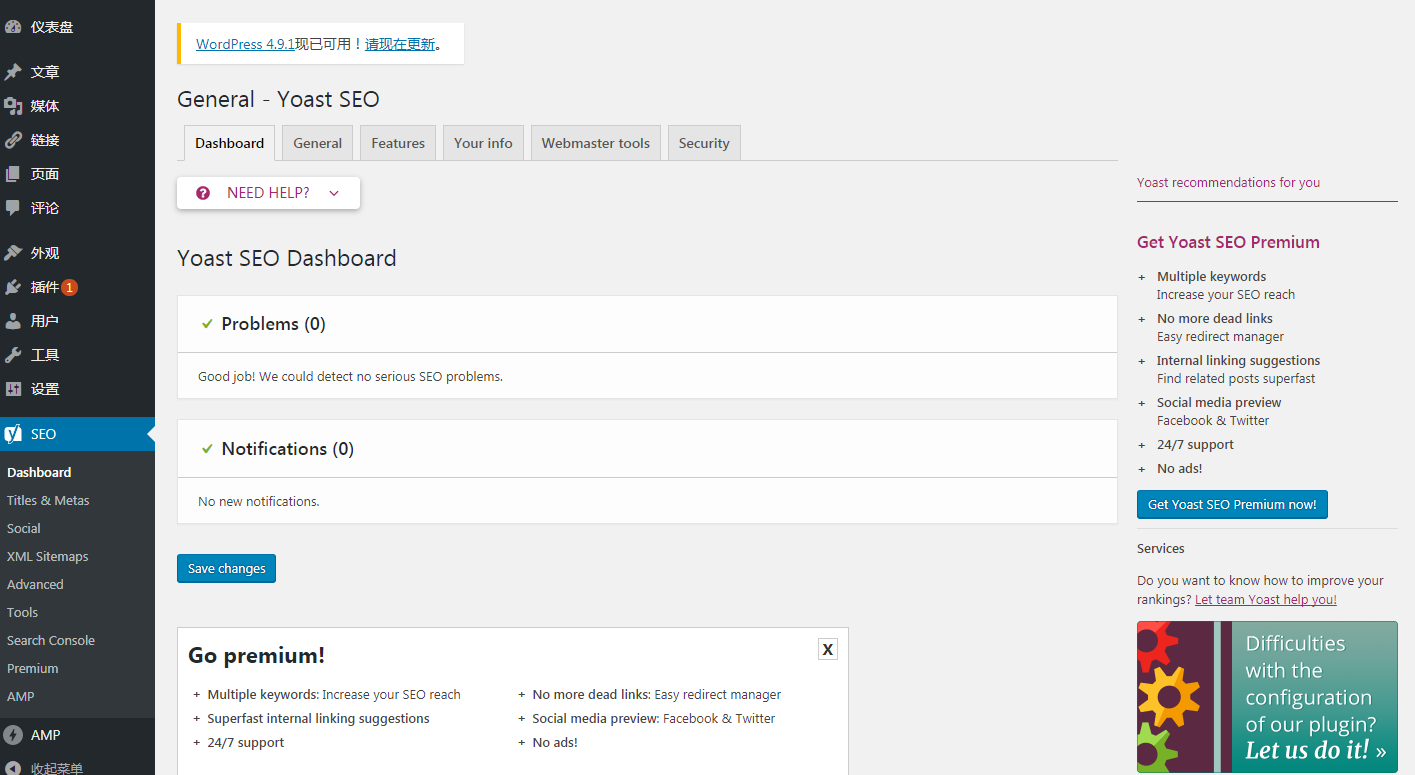Click the Yoast recommendations for you text

click(1228, 182)
